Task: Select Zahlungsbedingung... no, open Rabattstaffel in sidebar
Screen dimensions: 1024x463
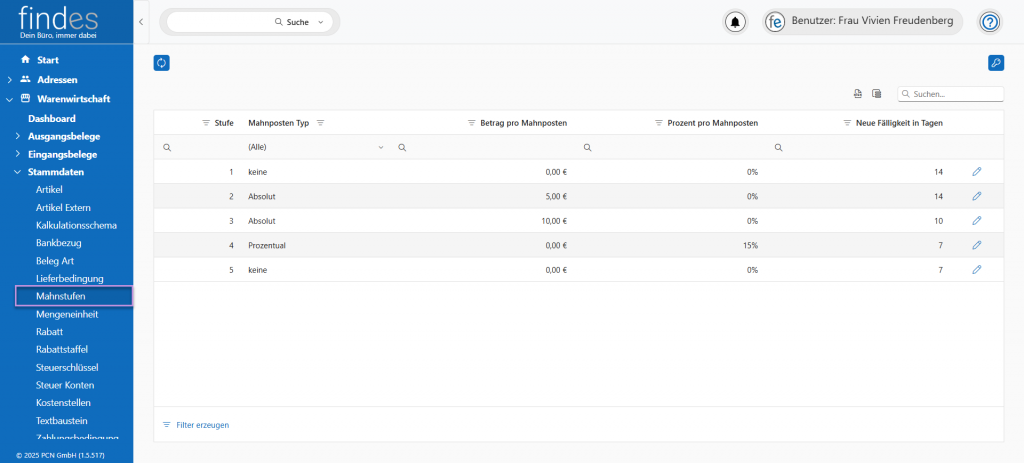Action: (62, 349)
